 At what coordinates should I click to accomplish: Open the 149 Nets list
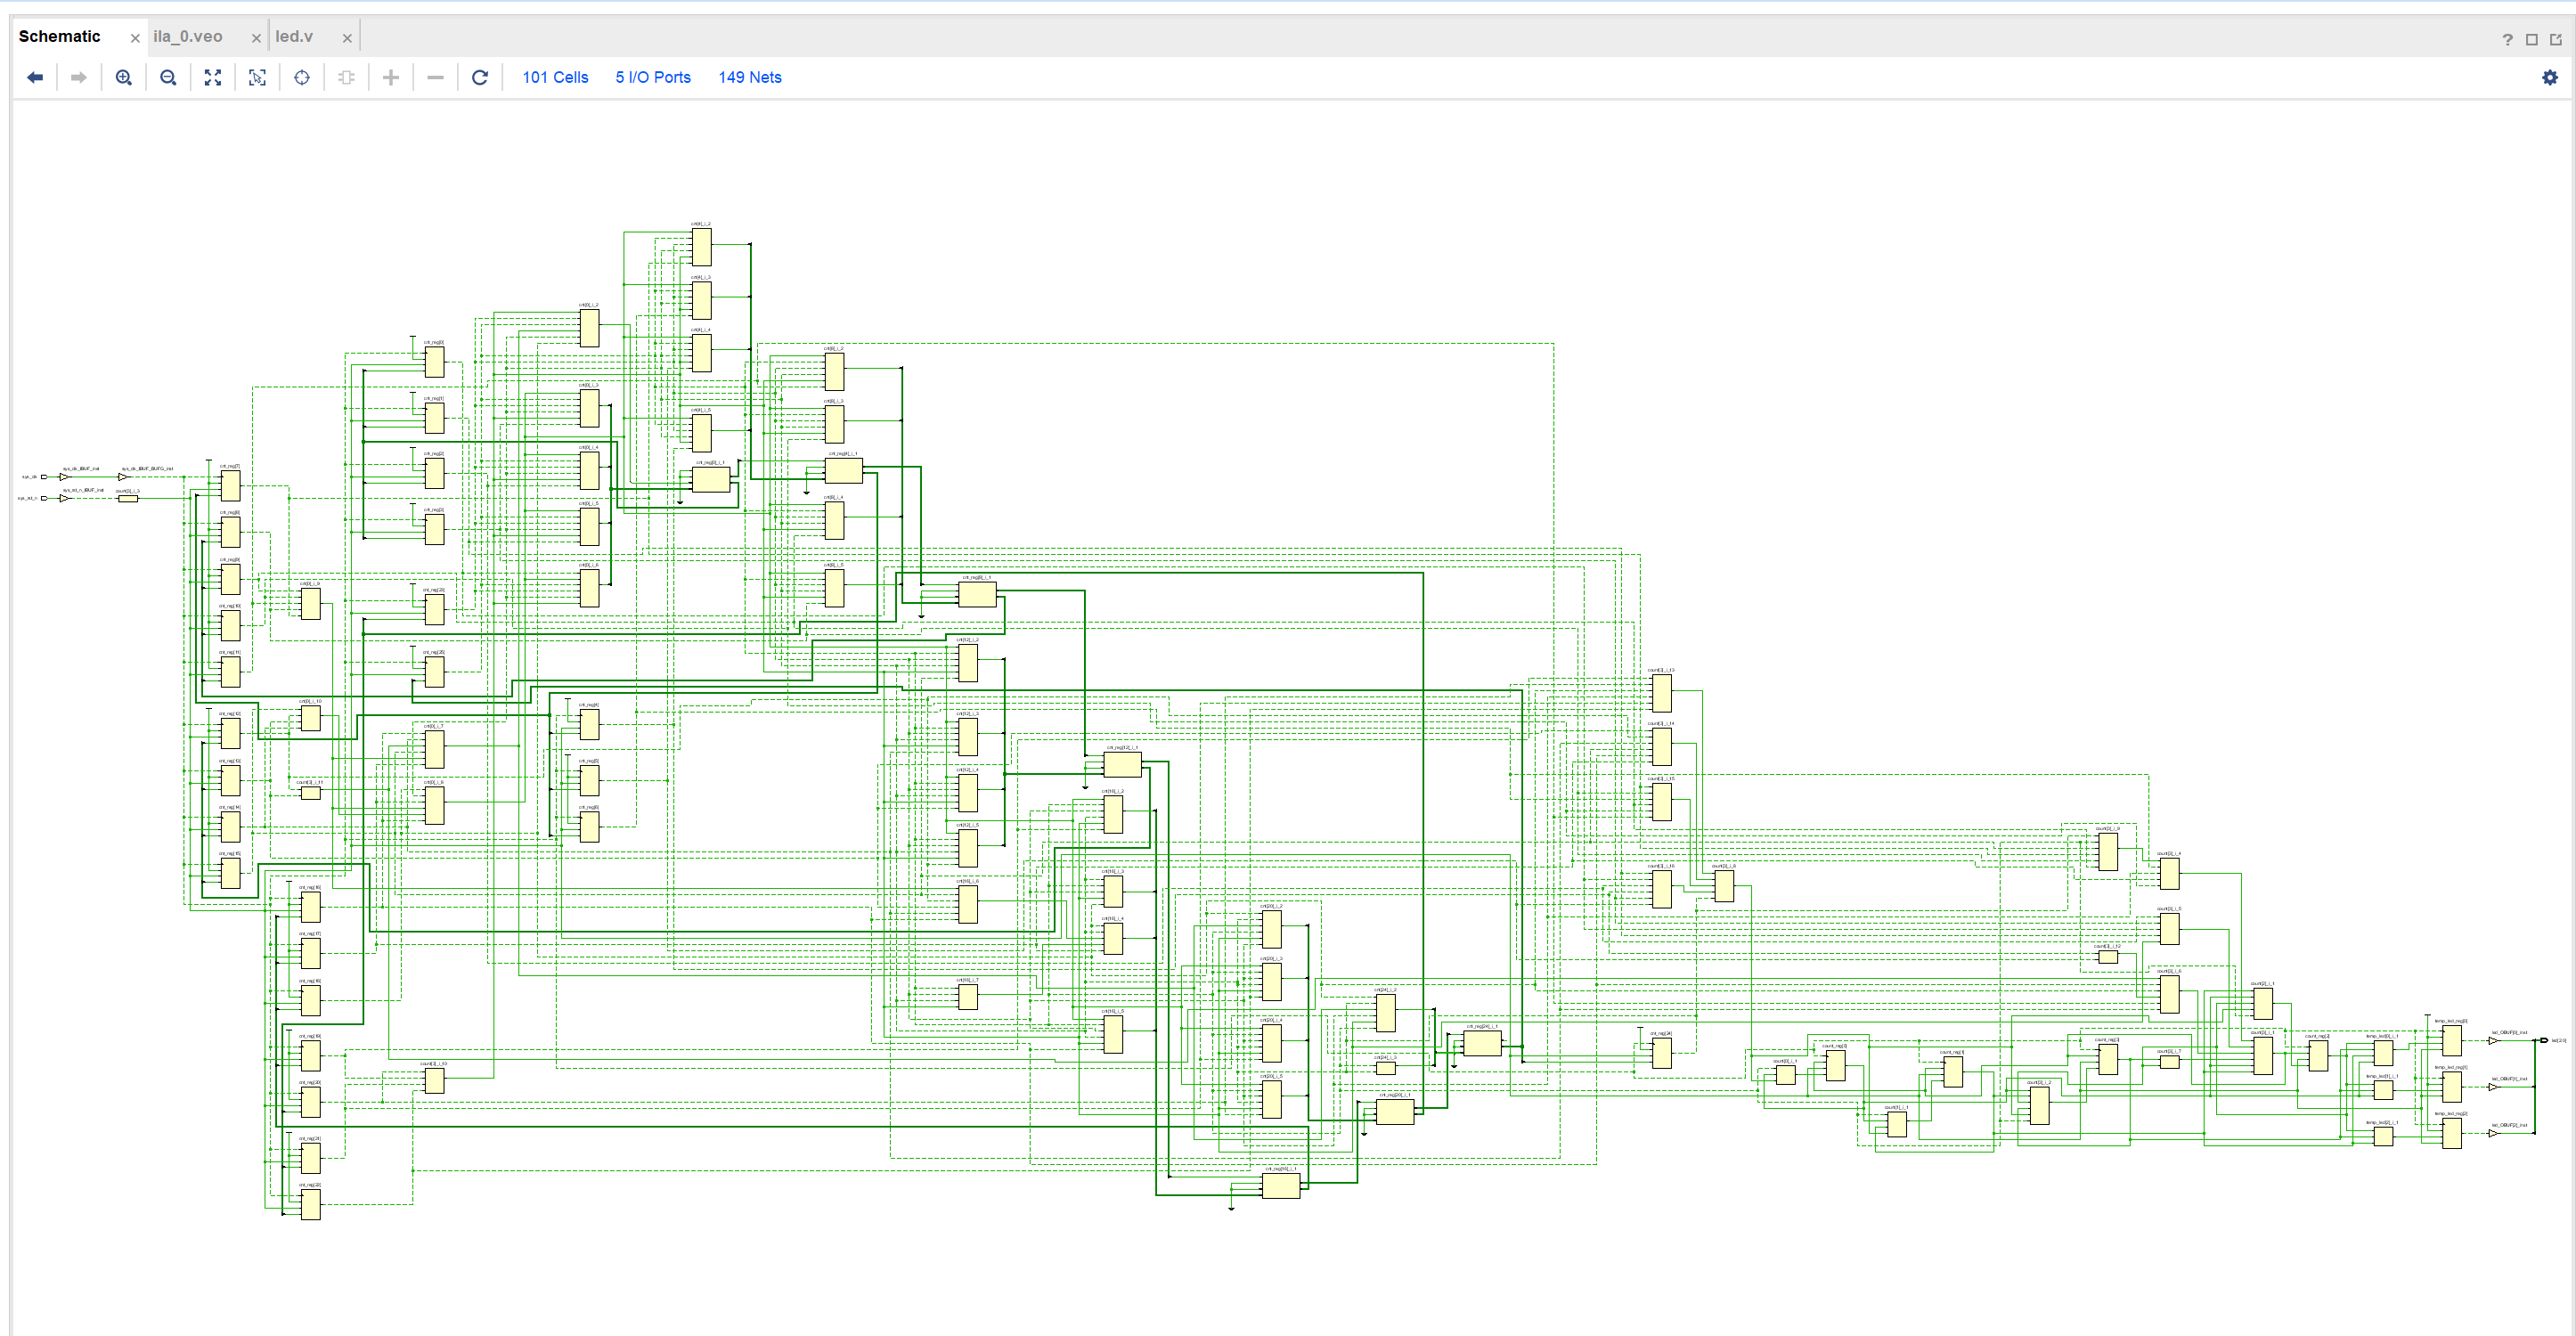pyautogui.click(x=749, y=77)
